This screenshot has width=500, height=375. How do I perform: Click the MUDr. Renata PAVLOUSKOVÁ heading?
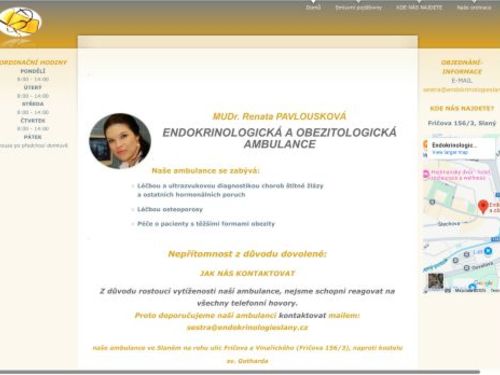[279, 116]
